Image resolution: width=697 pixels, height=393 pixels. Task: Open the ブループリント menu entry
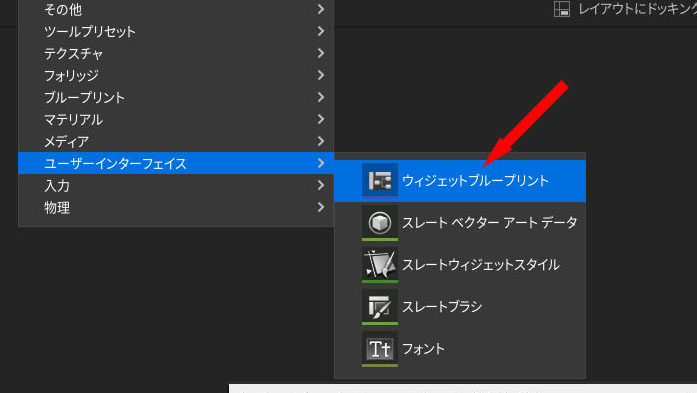click(x=176, y=97)
